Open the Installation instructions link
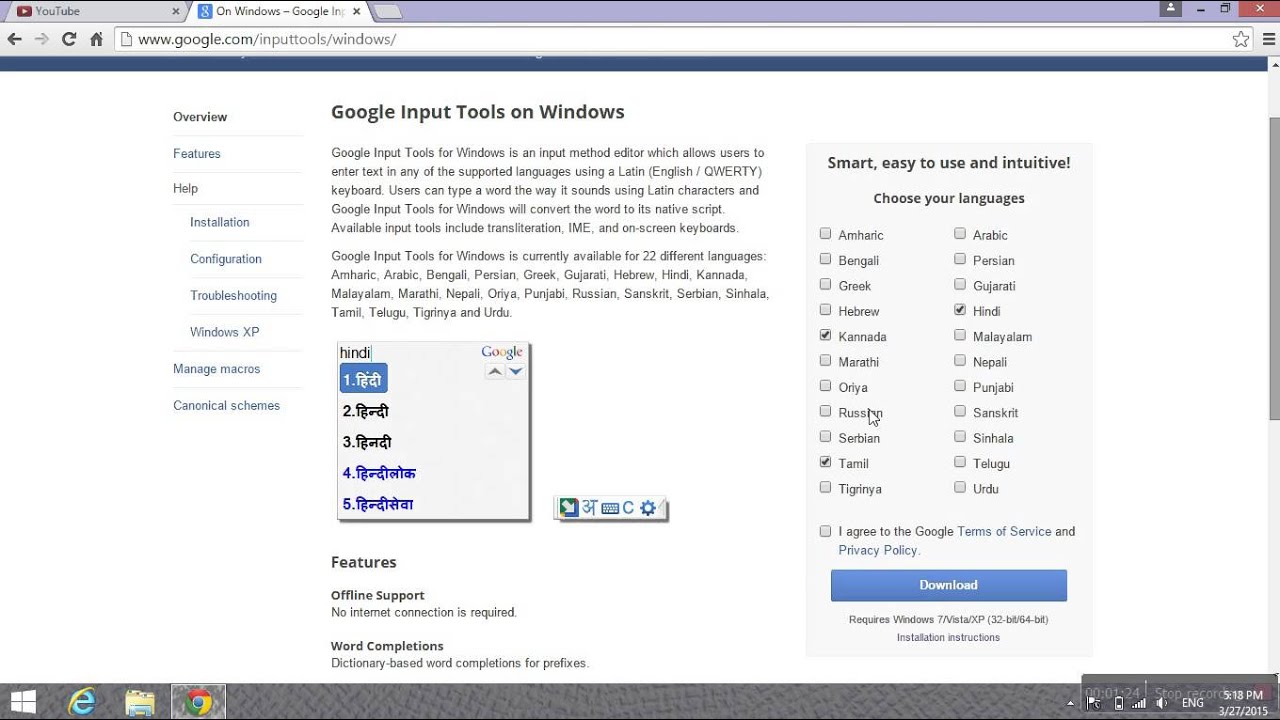 (948, 637)
